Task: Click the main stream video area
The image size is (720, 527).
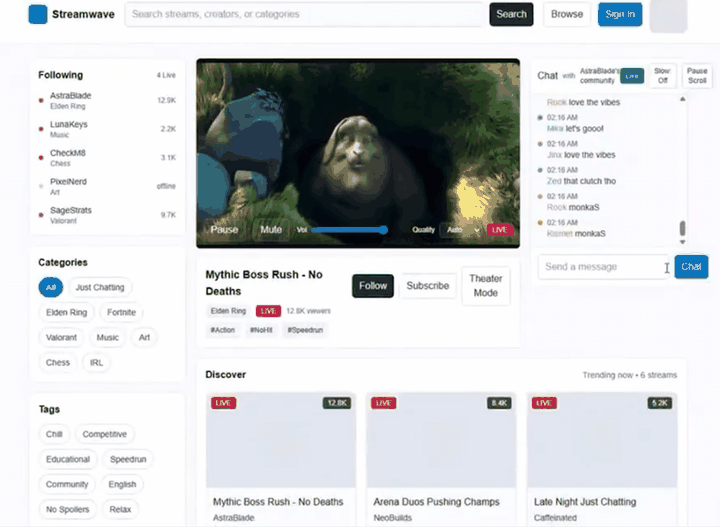Action: [x=358, y=154]
